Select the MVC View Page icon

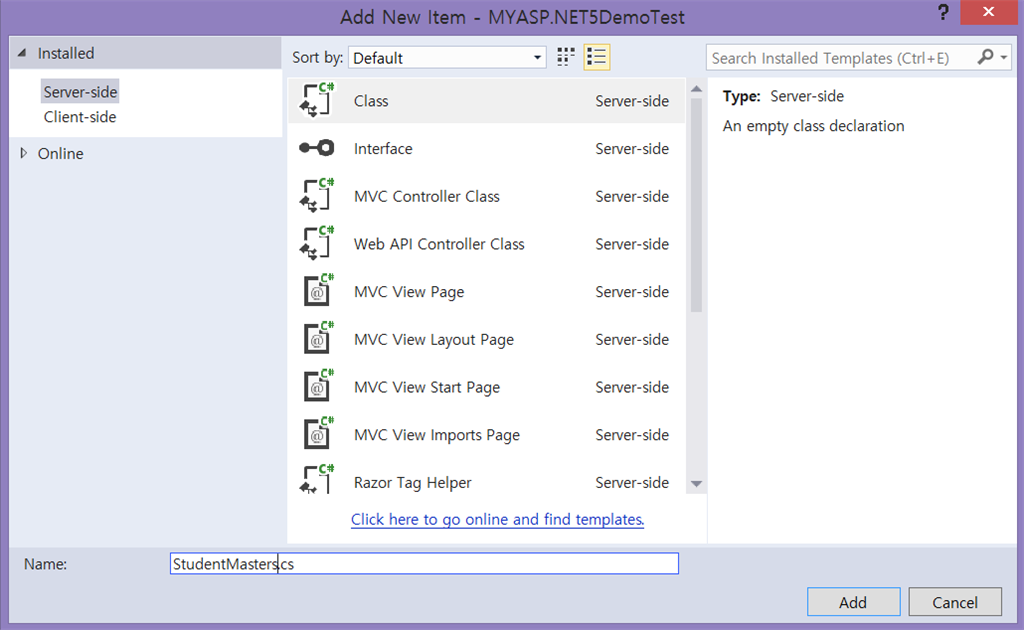tap(317, 292)
